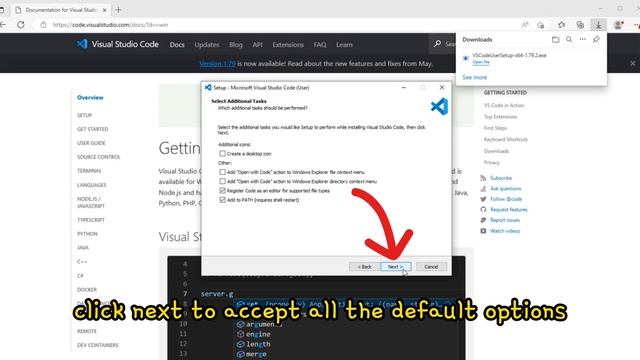This screenshot has width=640, height=360.
Task: Open favorites star icon in browser toolbar
Action: click(x=562, y=25)
